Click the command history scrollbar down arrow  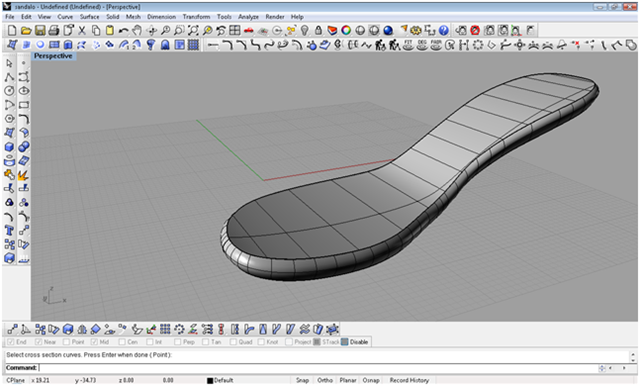633,360
